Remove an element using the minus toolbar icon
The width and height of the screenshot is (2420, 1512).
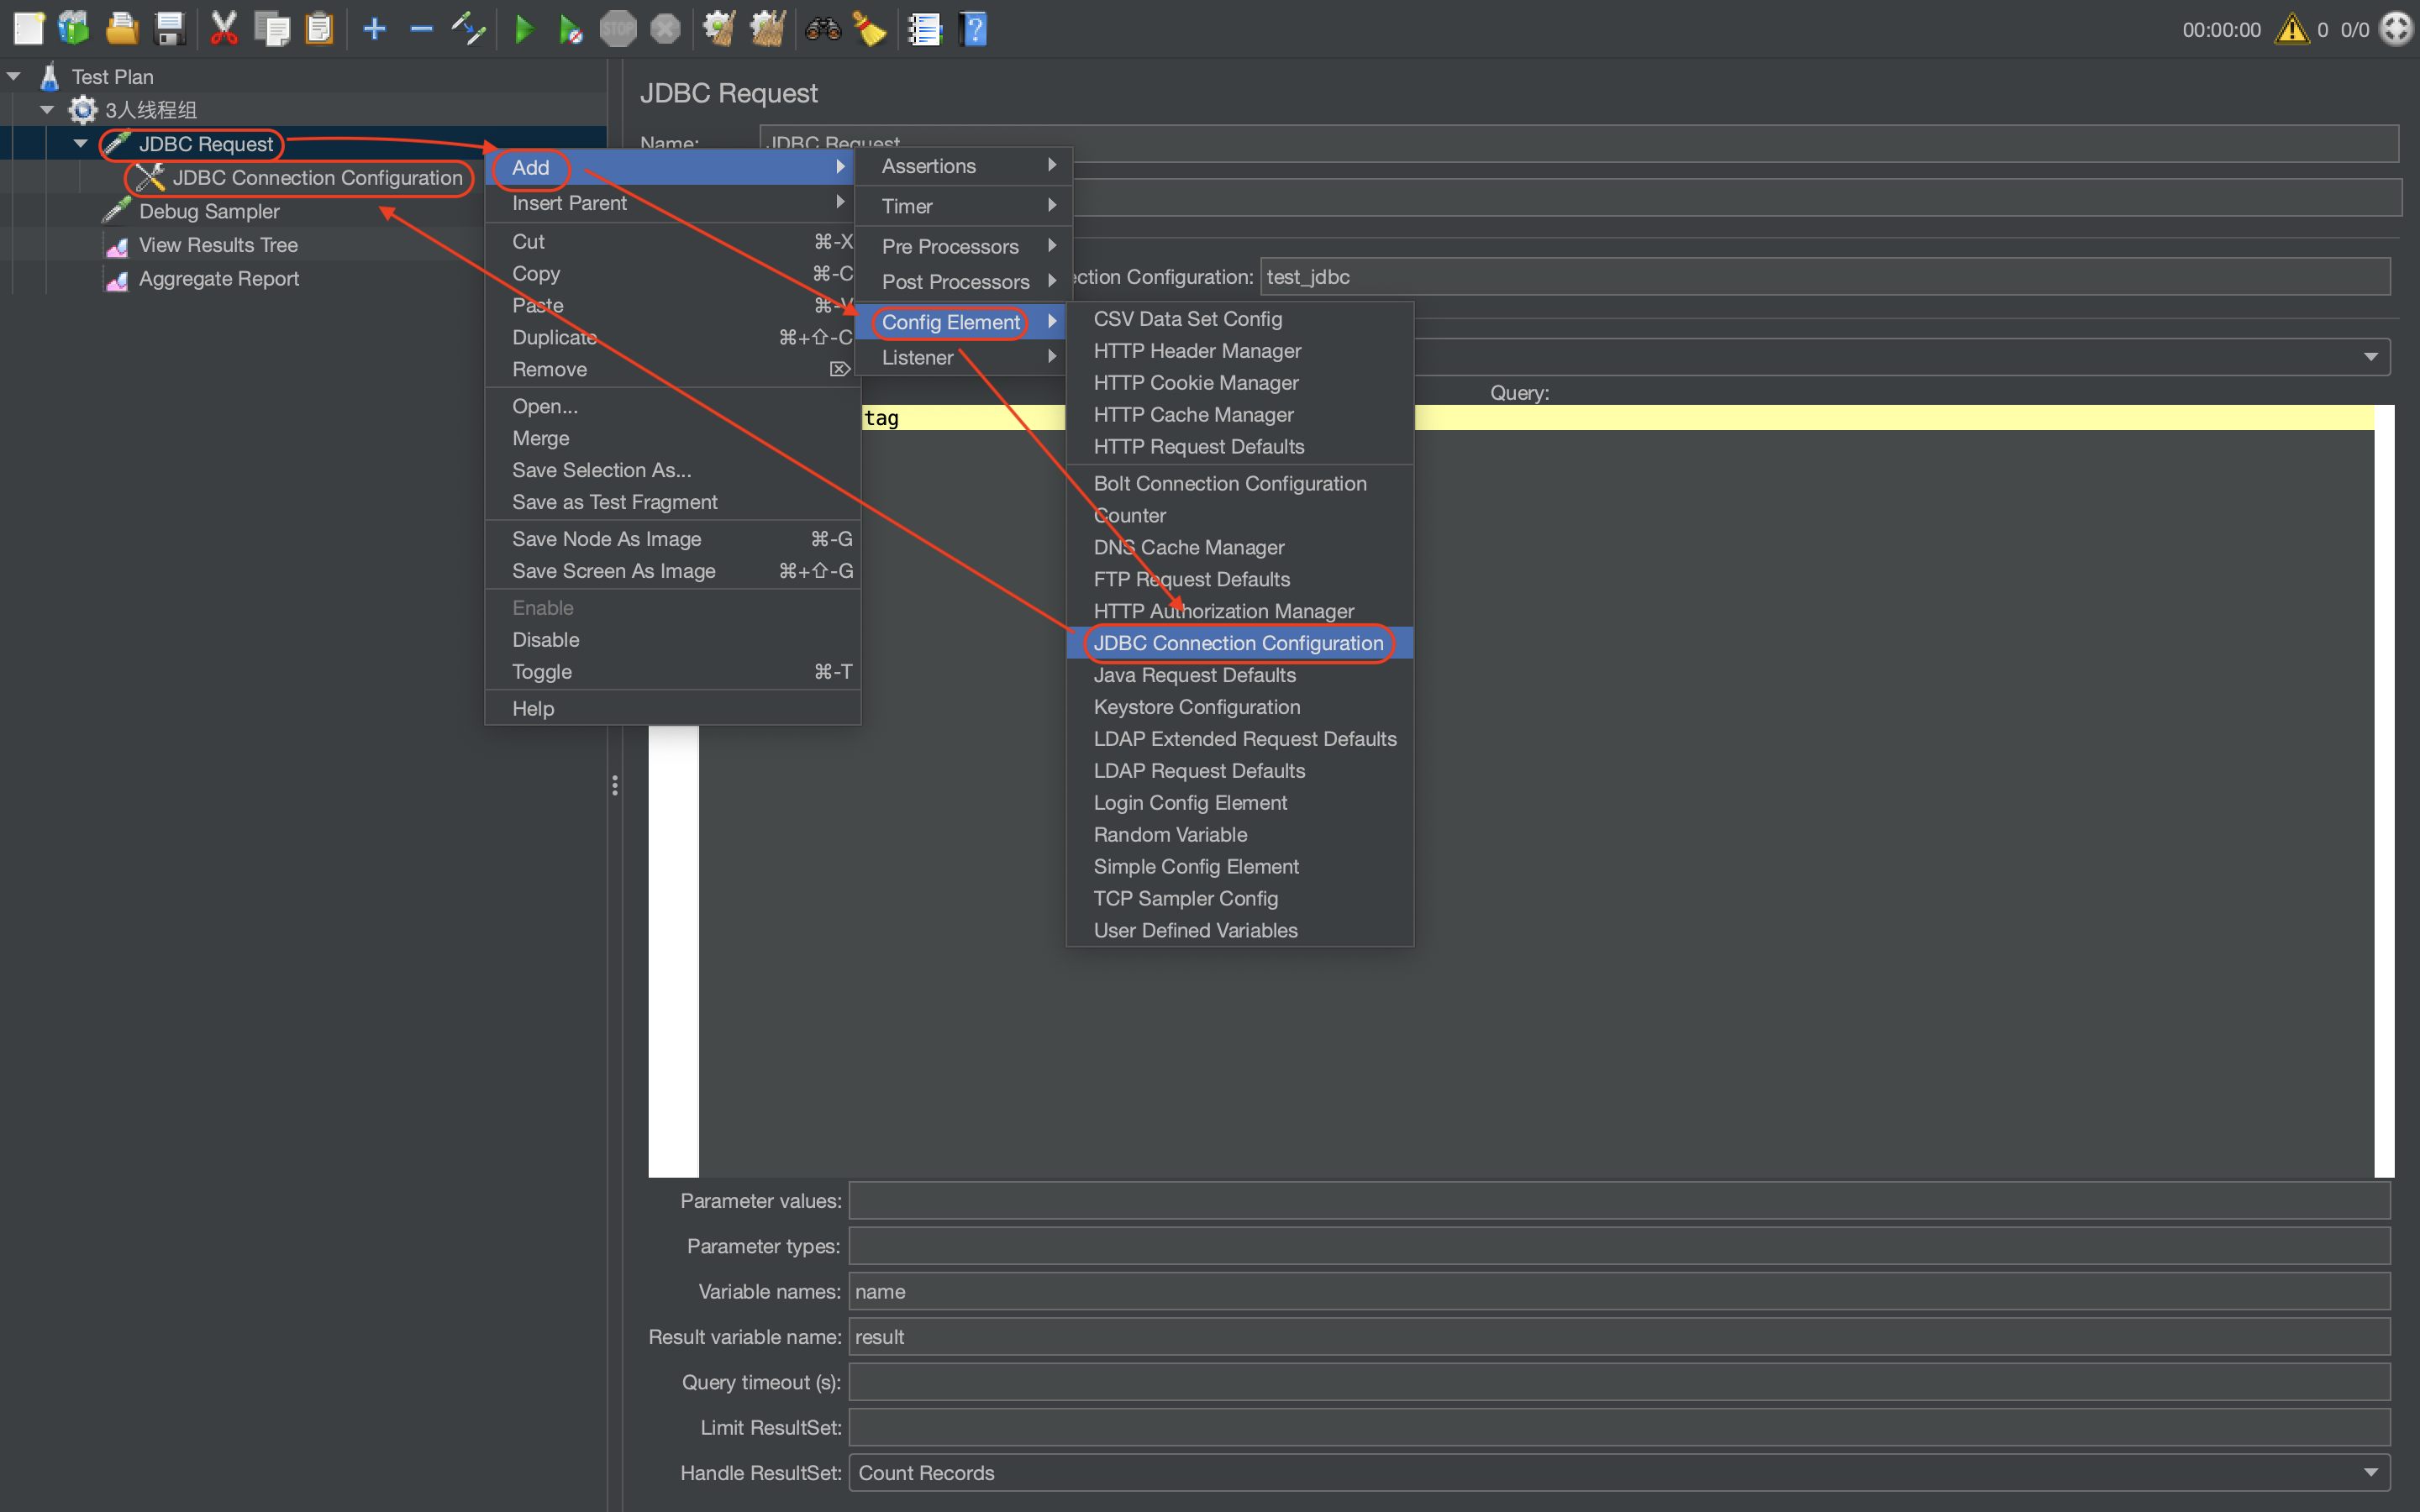click(x=420, y=28)
